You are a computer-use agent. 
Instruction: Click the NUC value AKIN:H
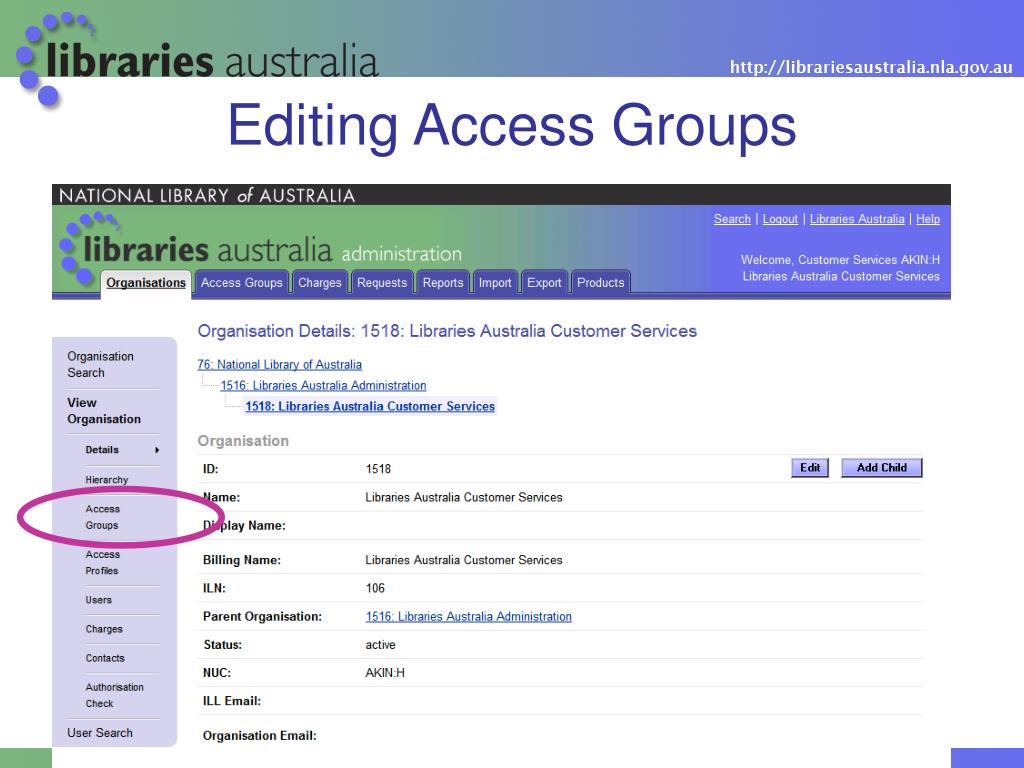pos(385,673)
